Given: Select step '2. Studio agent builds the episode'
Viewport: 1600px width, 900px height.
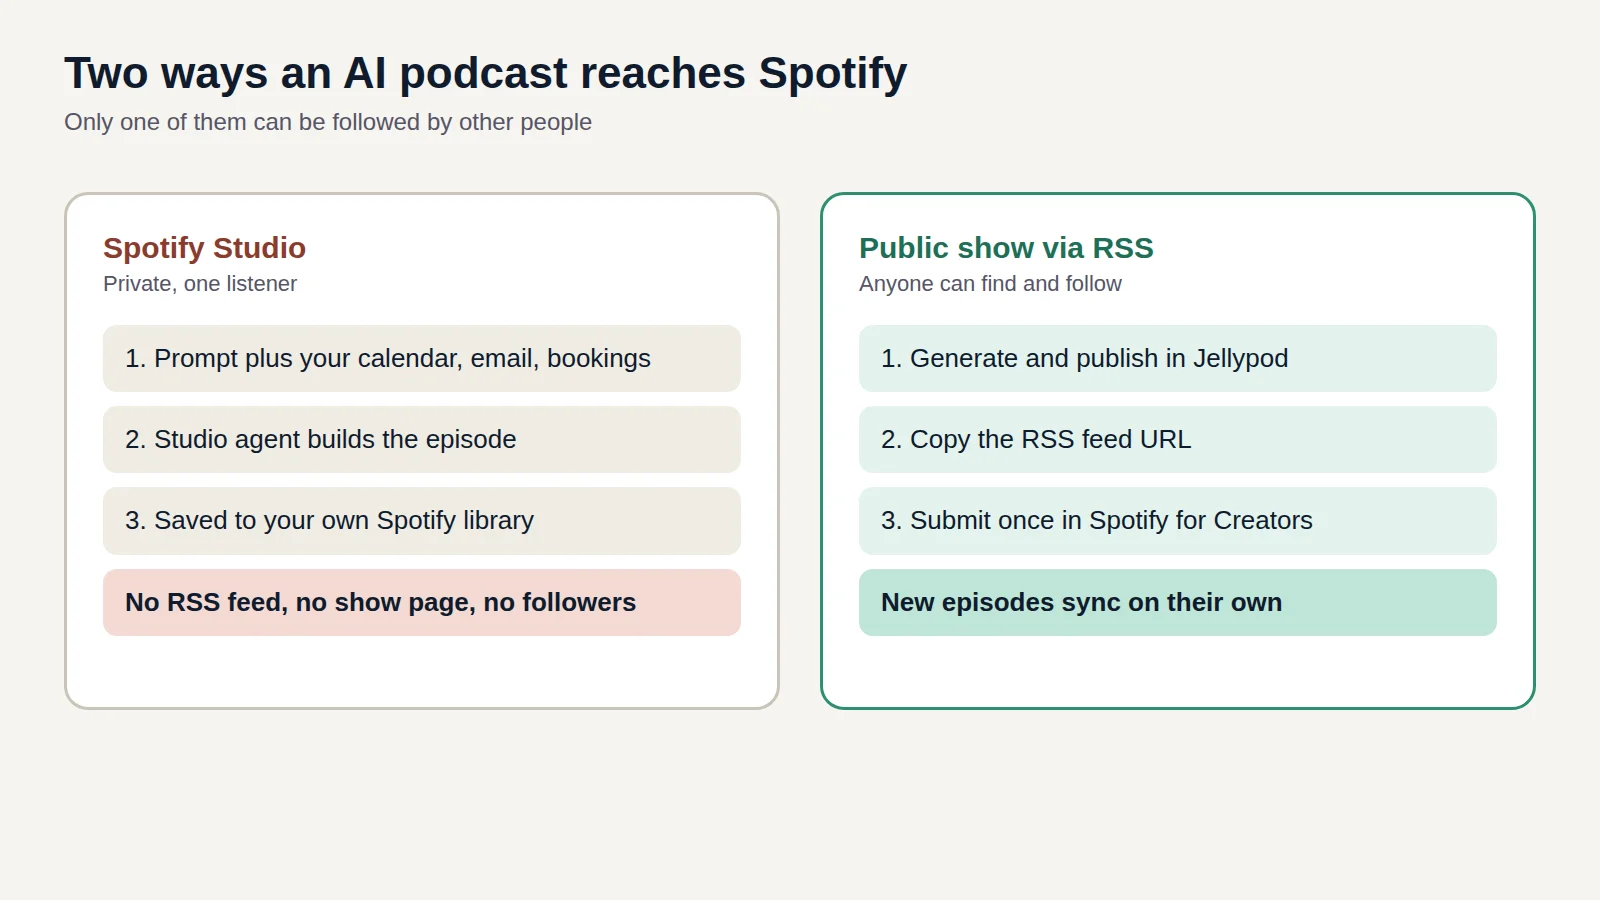Looking at the screenshot, I should [422, 439].
